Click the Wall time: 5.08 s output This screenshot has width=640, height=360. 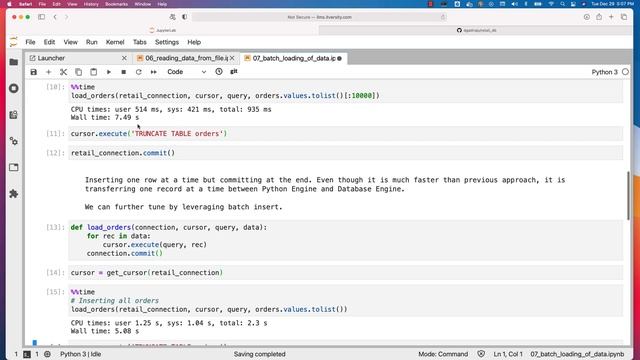point(105,331)
